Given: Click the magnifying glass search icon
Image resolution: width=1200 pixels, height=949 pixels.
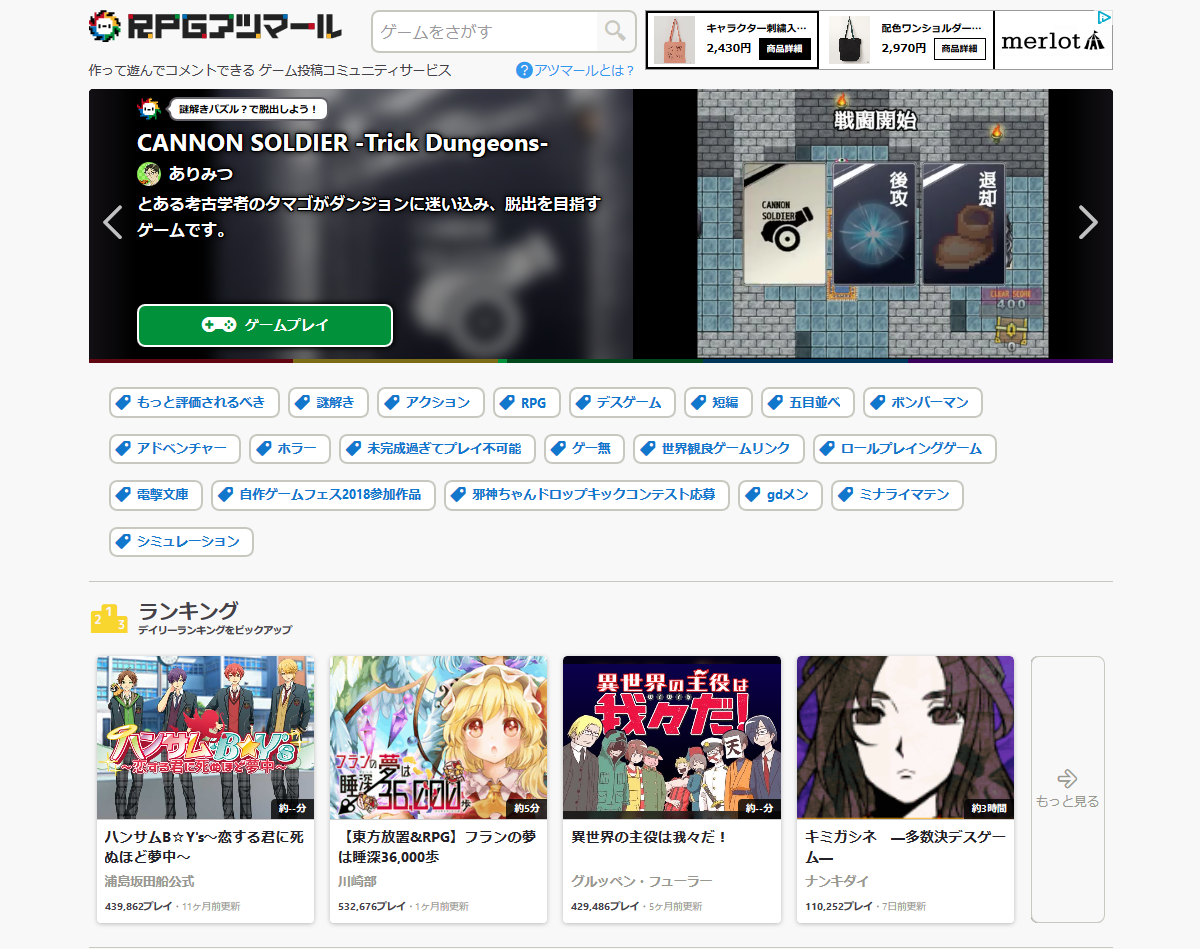Looking at the screenshot, I should [x=616, y=31].
